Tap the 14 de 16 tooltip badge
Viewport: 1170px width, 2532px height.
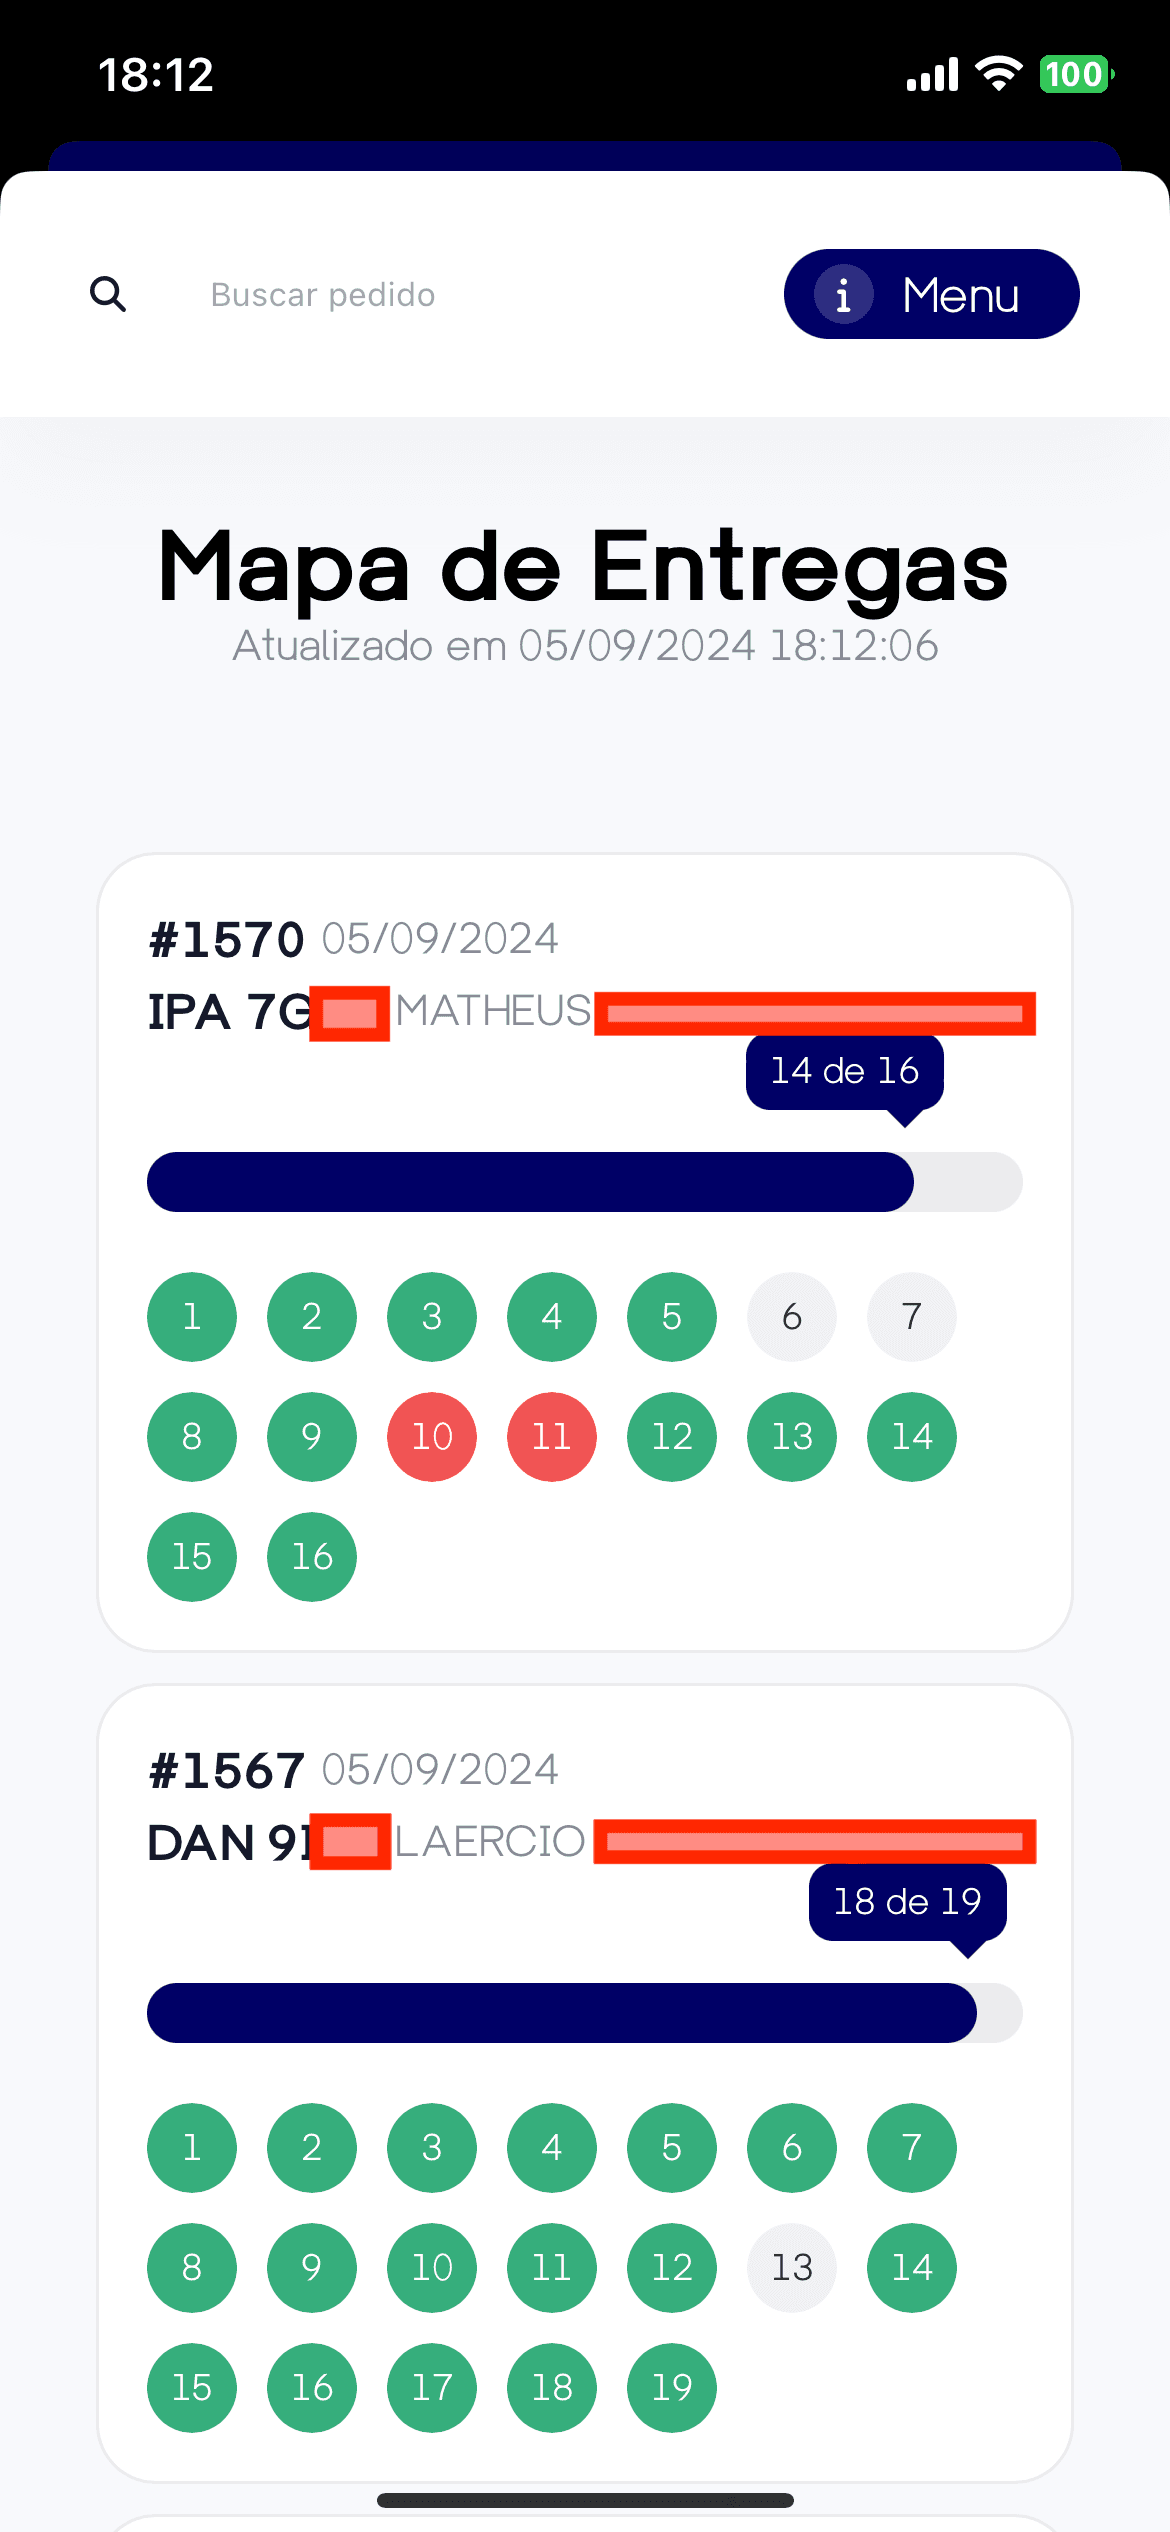[x=844, y=1071]
